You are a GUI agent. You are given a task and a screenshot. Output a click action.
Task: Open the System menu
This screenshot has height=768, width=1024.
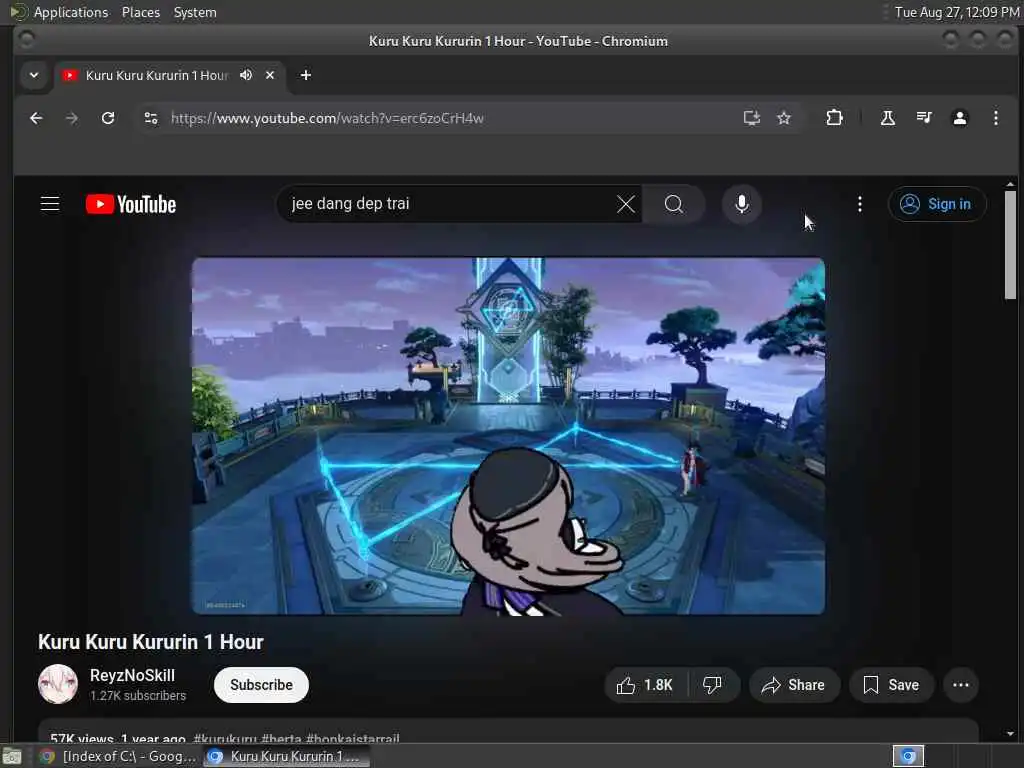tap(195, 12)
